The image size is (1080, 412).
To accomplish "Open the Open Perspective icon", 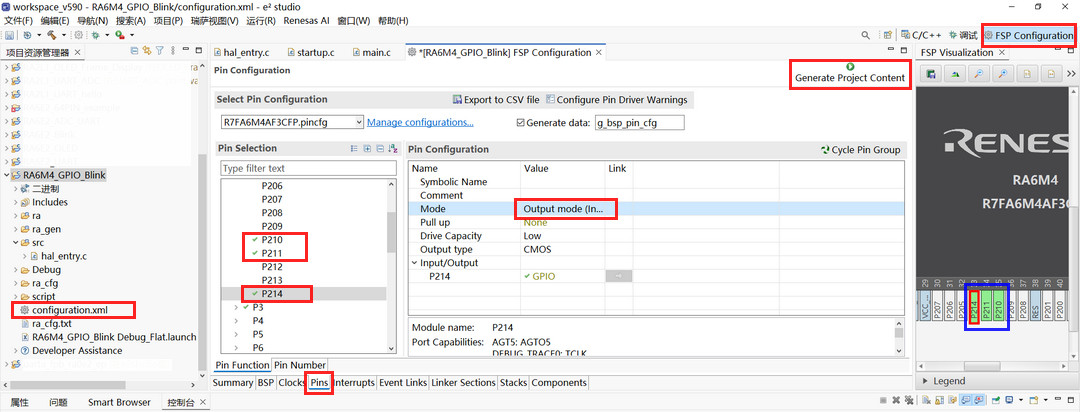I will [888, 34].
